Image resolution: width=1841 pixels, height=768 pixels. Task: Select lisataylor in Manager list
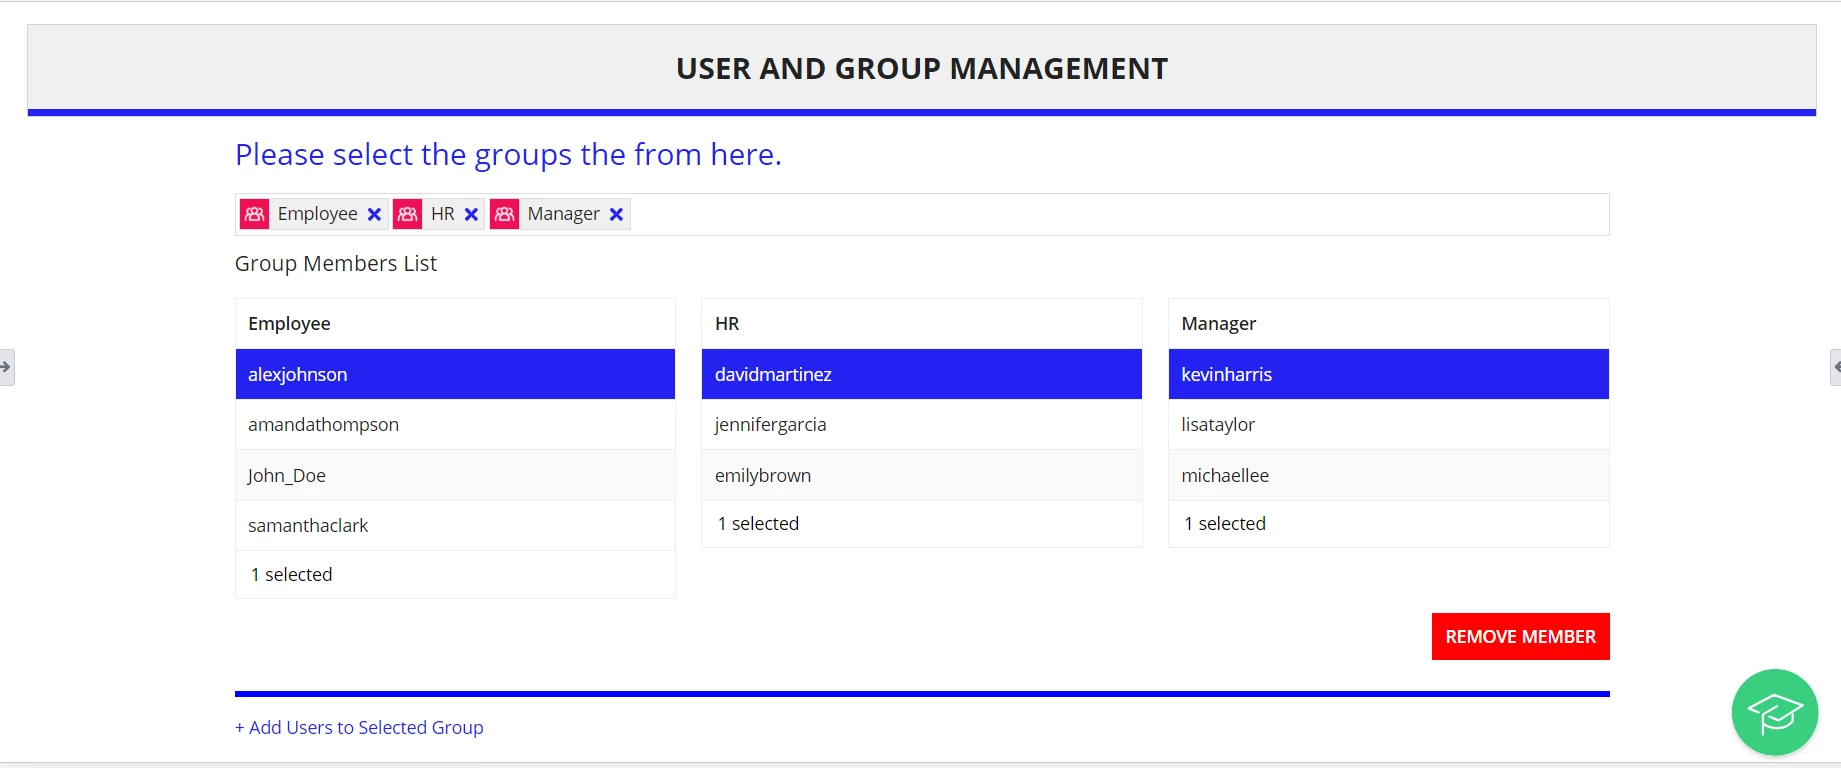1388,424
